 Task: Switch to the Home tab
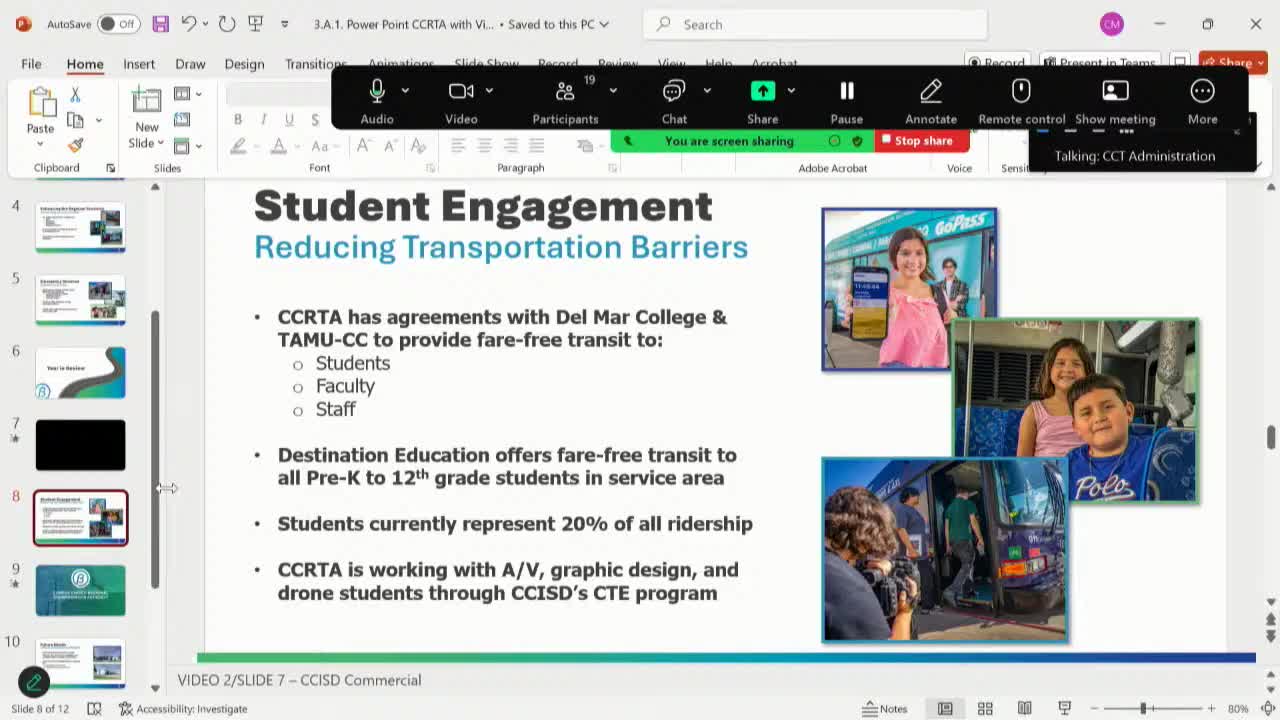tap(85, 64)
